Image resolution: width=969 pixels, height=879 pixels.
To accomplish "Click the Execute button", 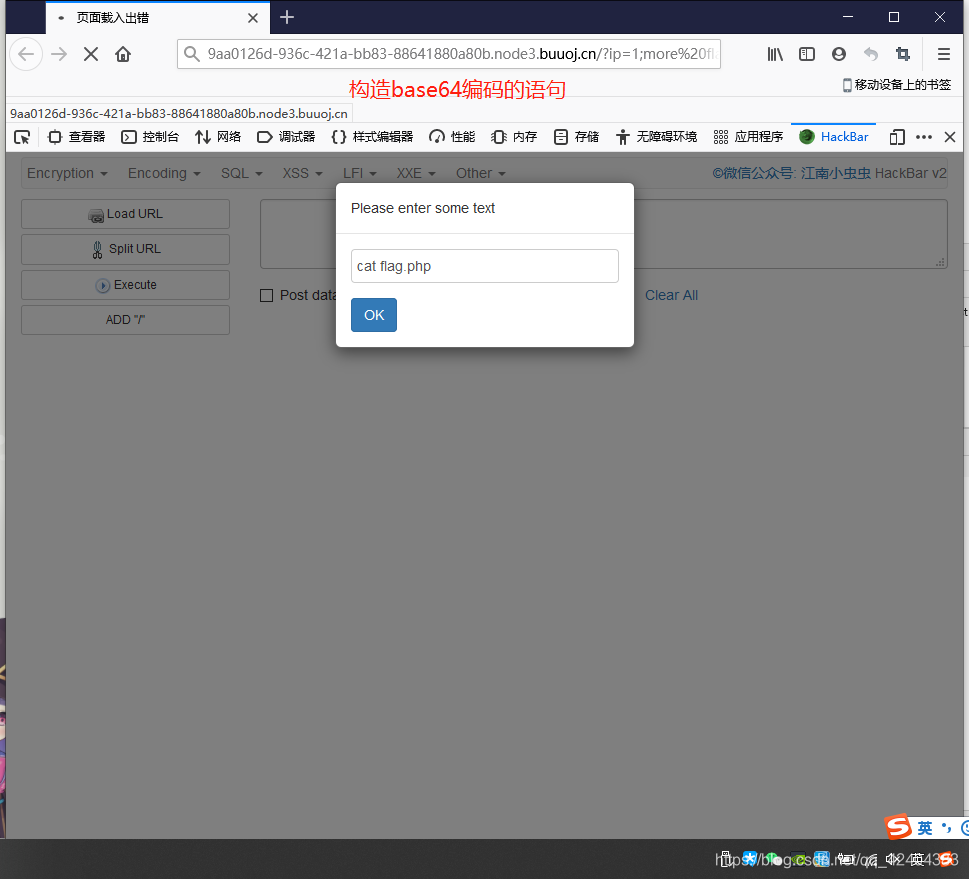I will point(125,285).
